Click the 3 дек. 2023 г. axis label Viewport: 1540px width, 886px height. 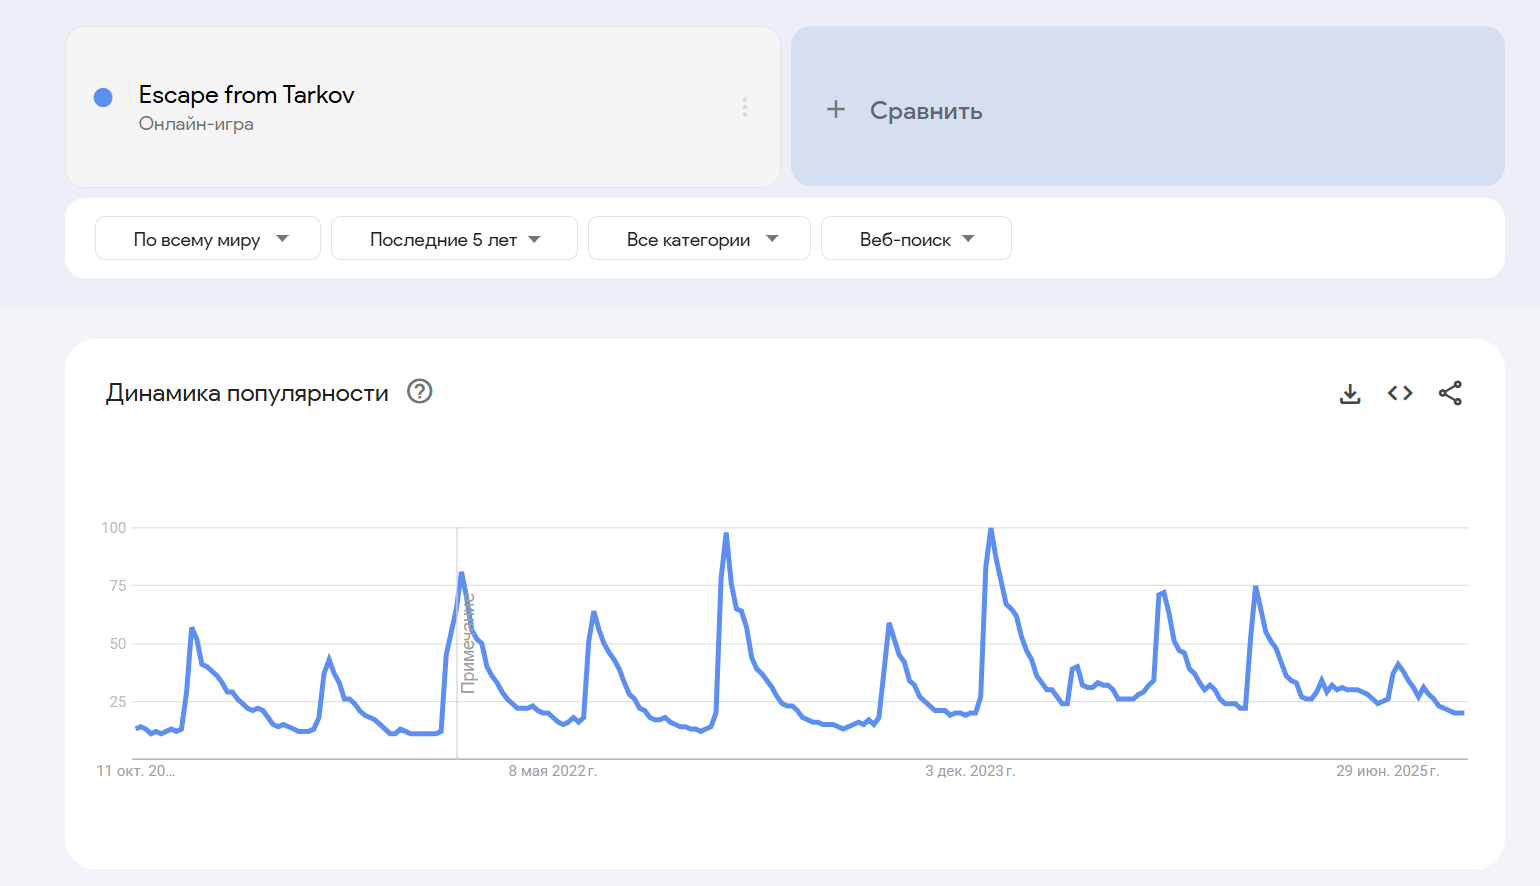click(x=970, y=771)
